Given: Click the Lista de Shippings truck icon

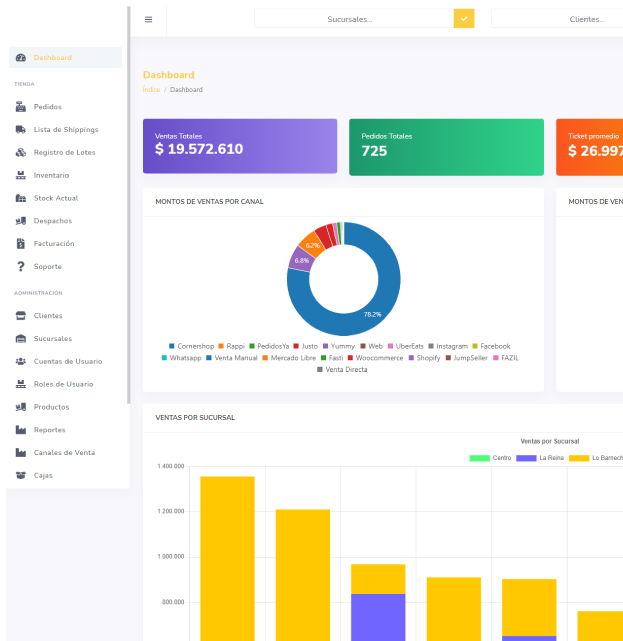Looking at the screenshot, I should point(21,129).
